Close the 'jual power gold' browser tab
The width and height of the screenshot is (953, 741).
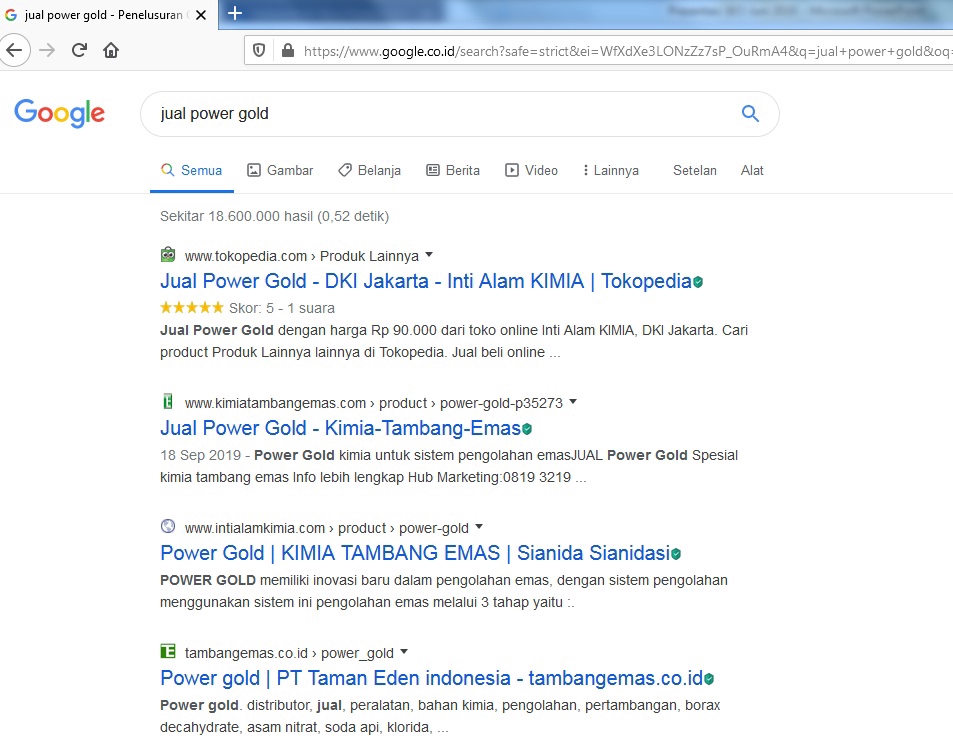click(x=201, y=15)
